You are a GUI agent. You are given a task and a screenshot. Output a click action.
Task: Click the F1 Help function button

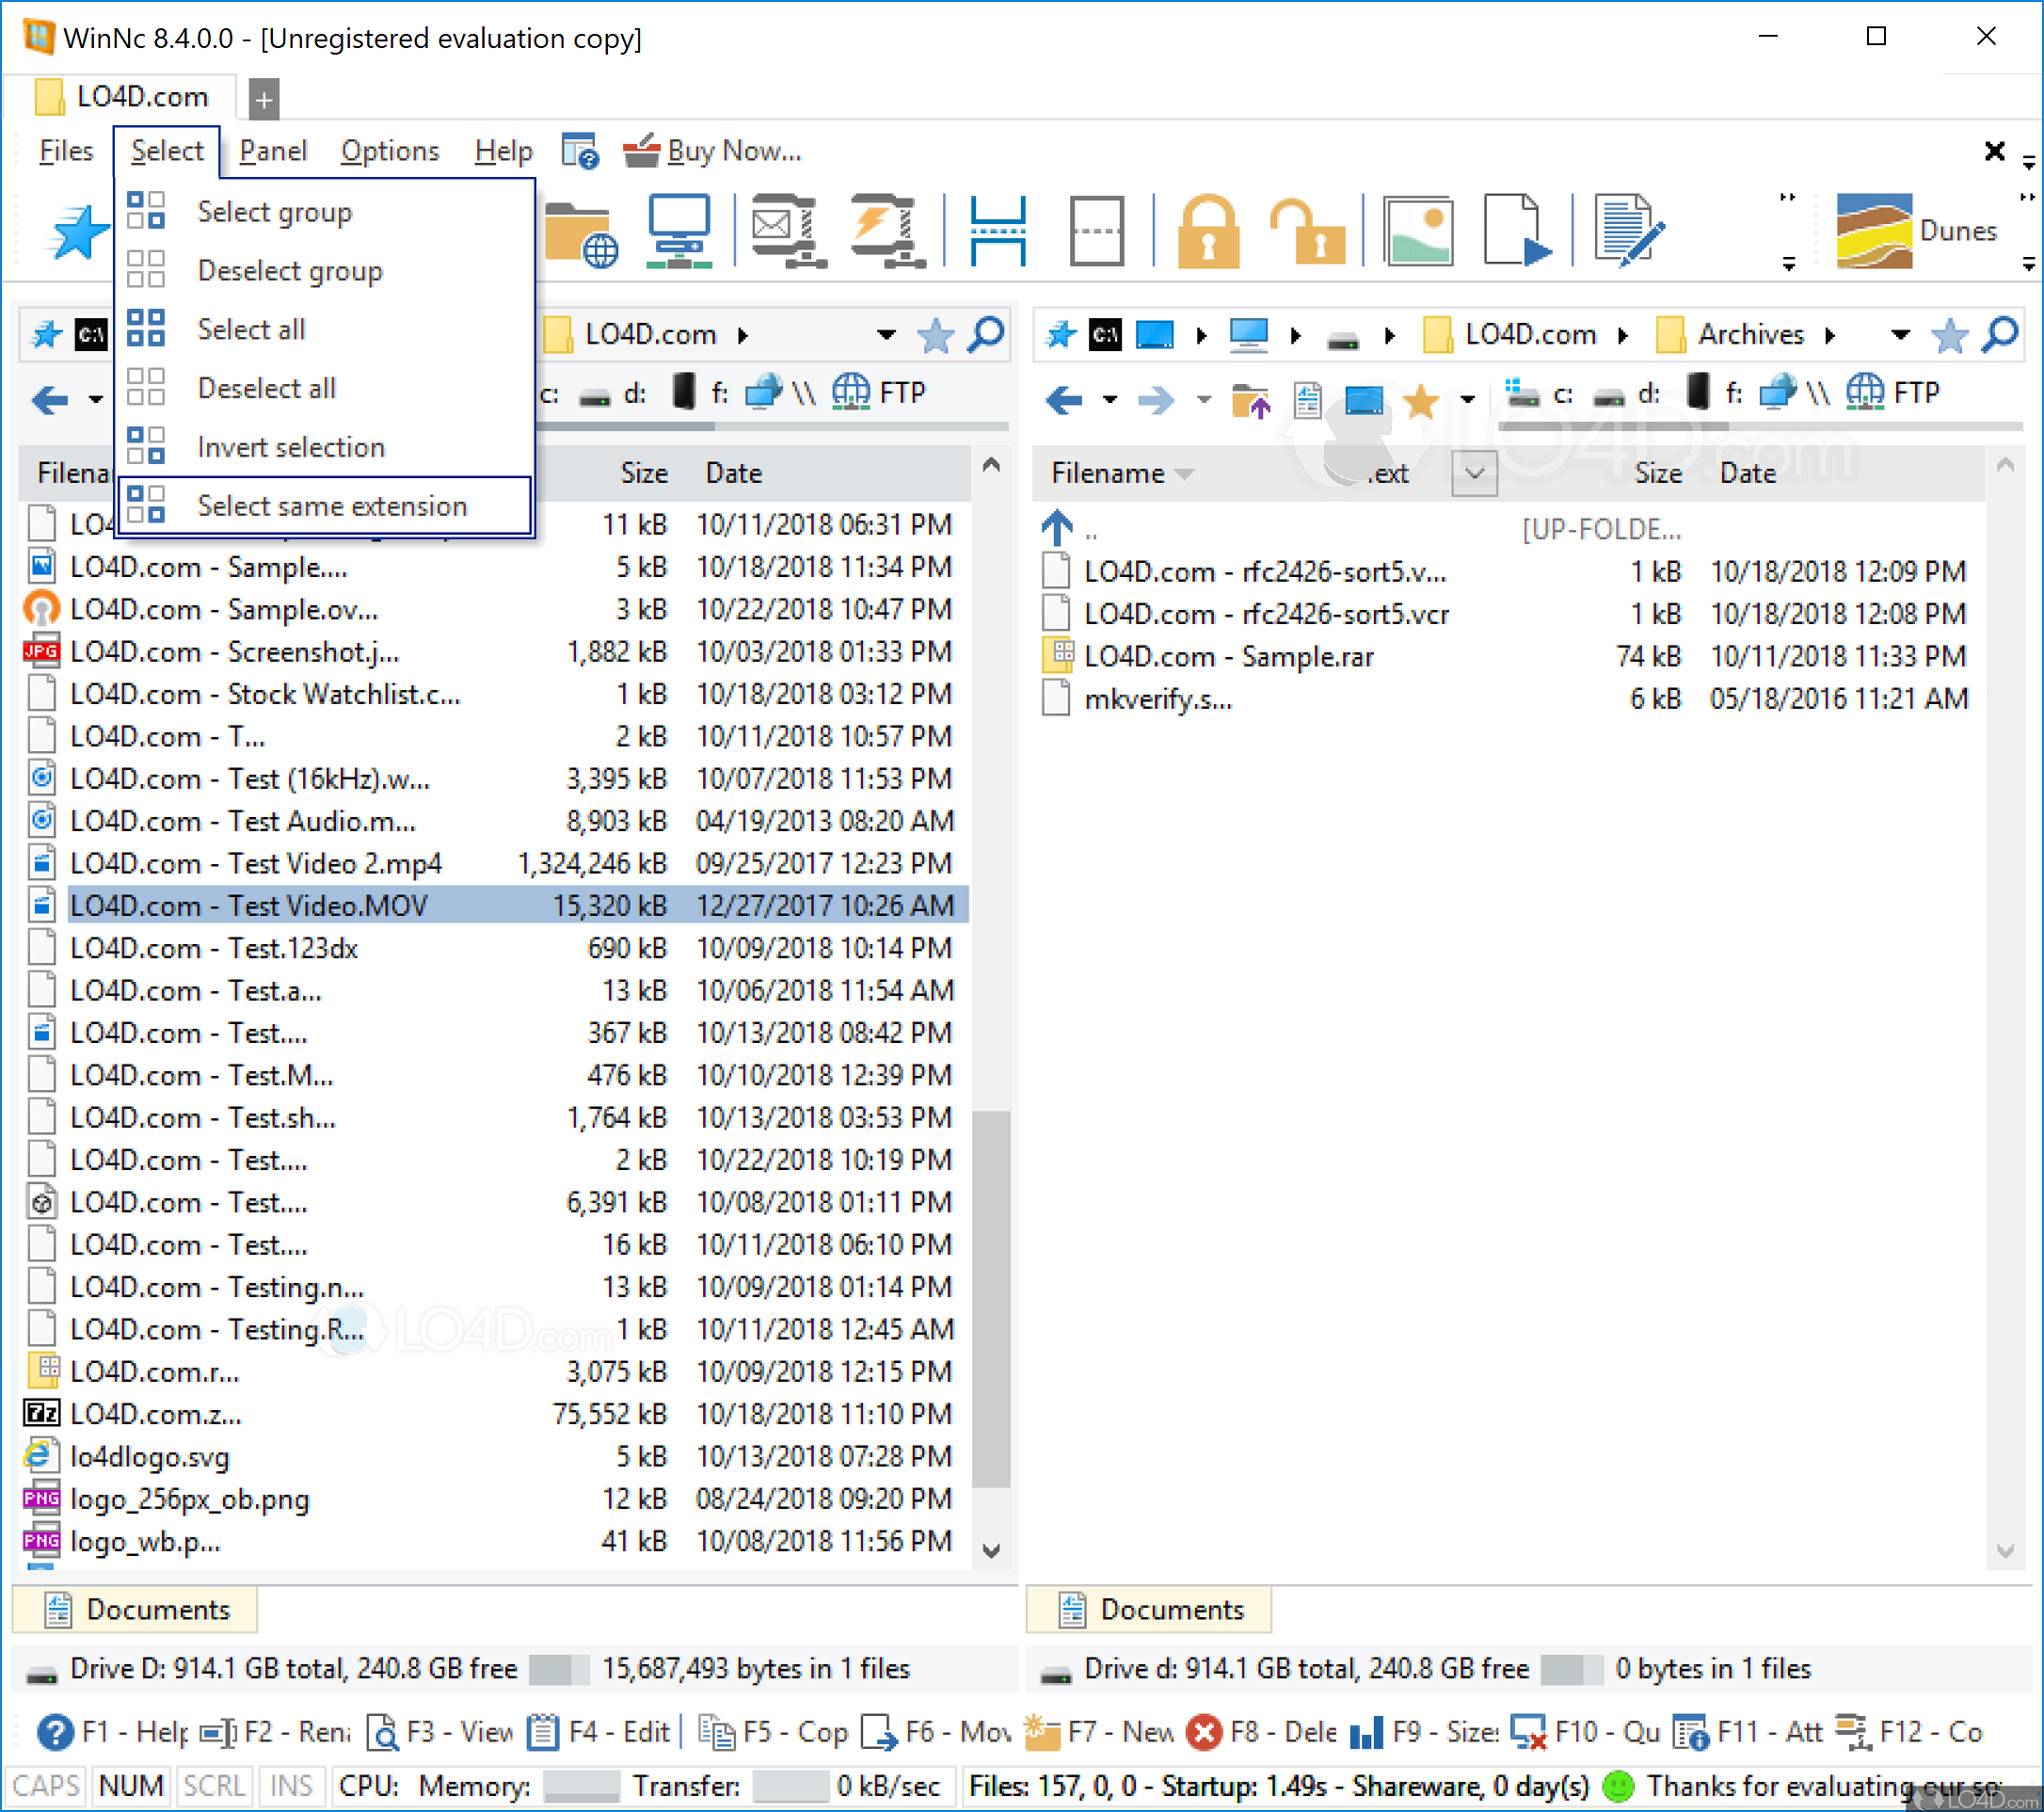click(113, 1732)
